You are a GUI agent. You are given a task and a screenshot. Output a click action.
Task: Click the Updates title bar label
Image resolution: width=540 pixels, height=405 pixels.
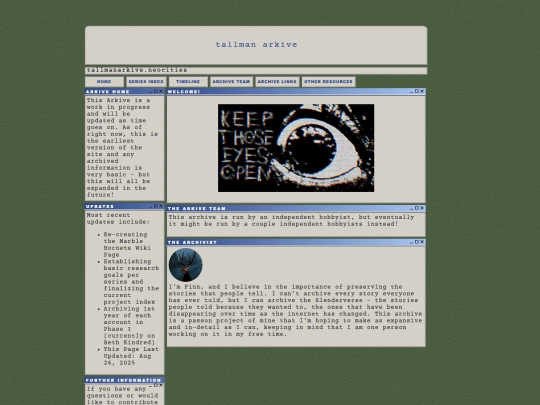[x=100, y=206]
